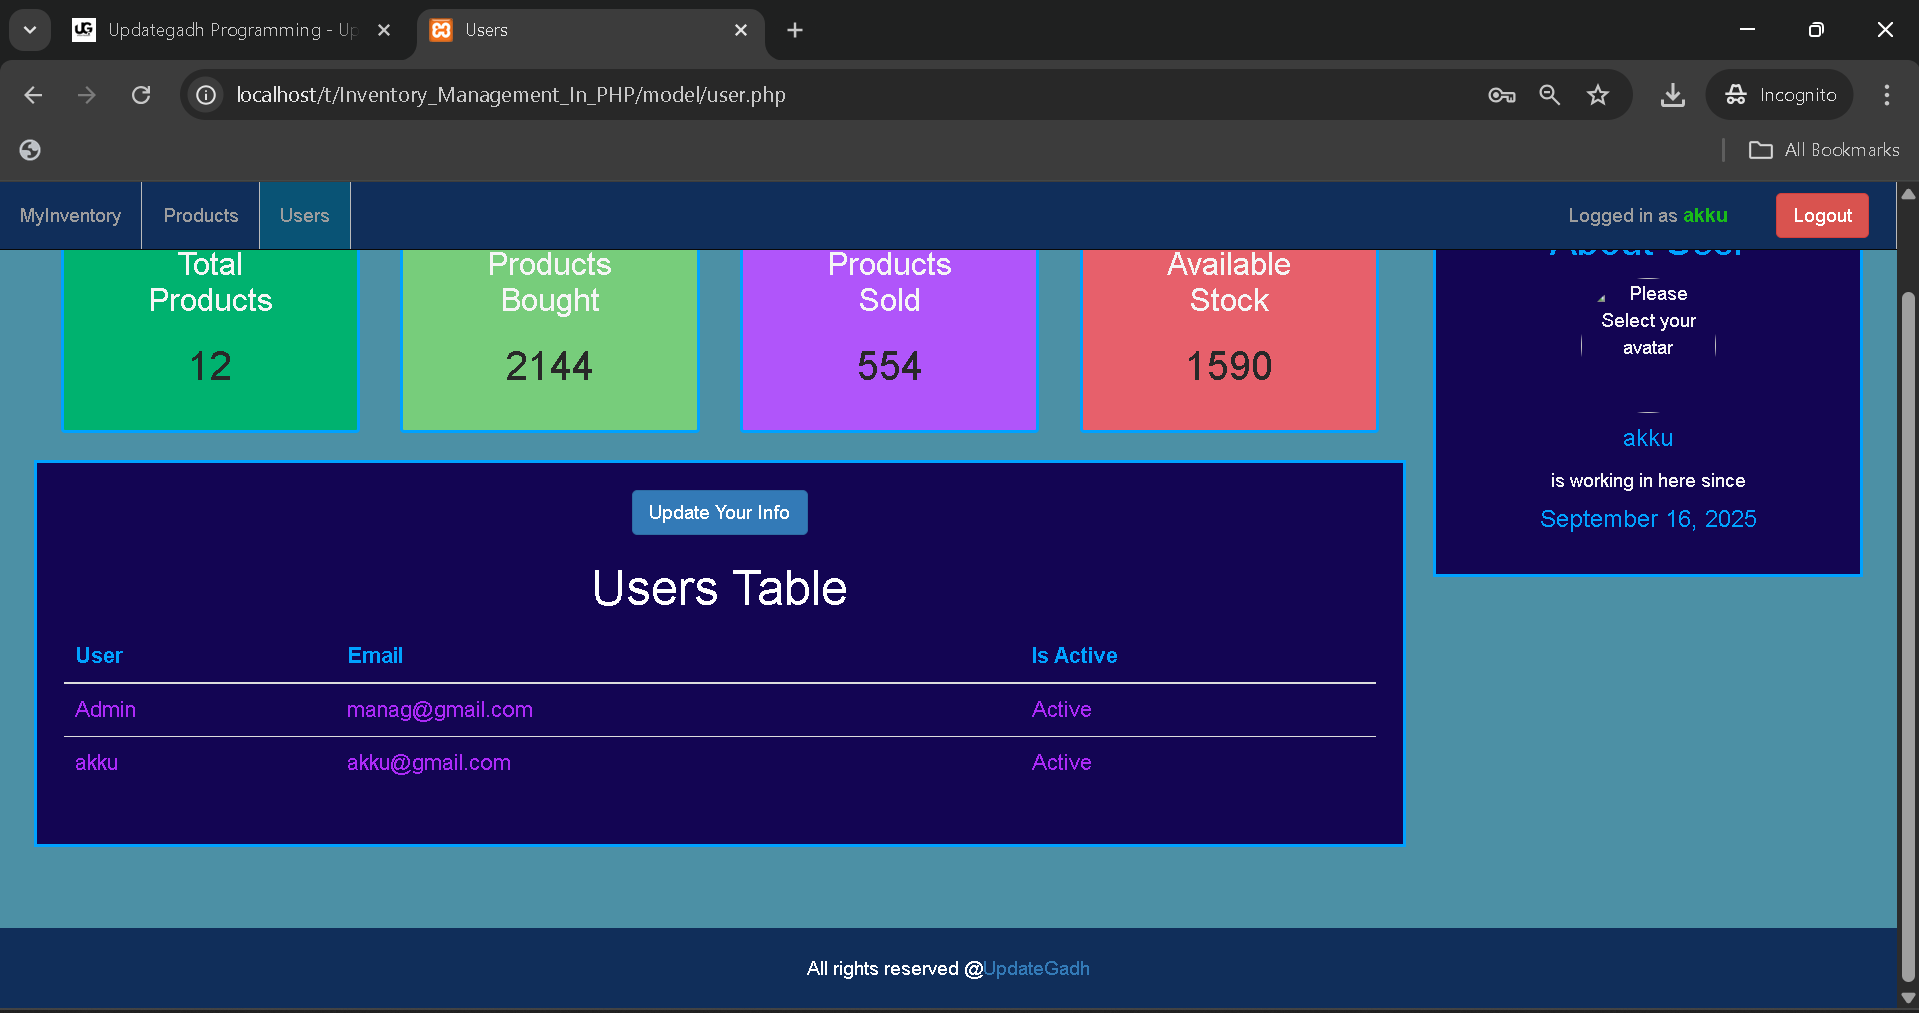Bookmark this page with star icon
The height and width of the screenshot is (1013, 1919).
click(1598, 95)
